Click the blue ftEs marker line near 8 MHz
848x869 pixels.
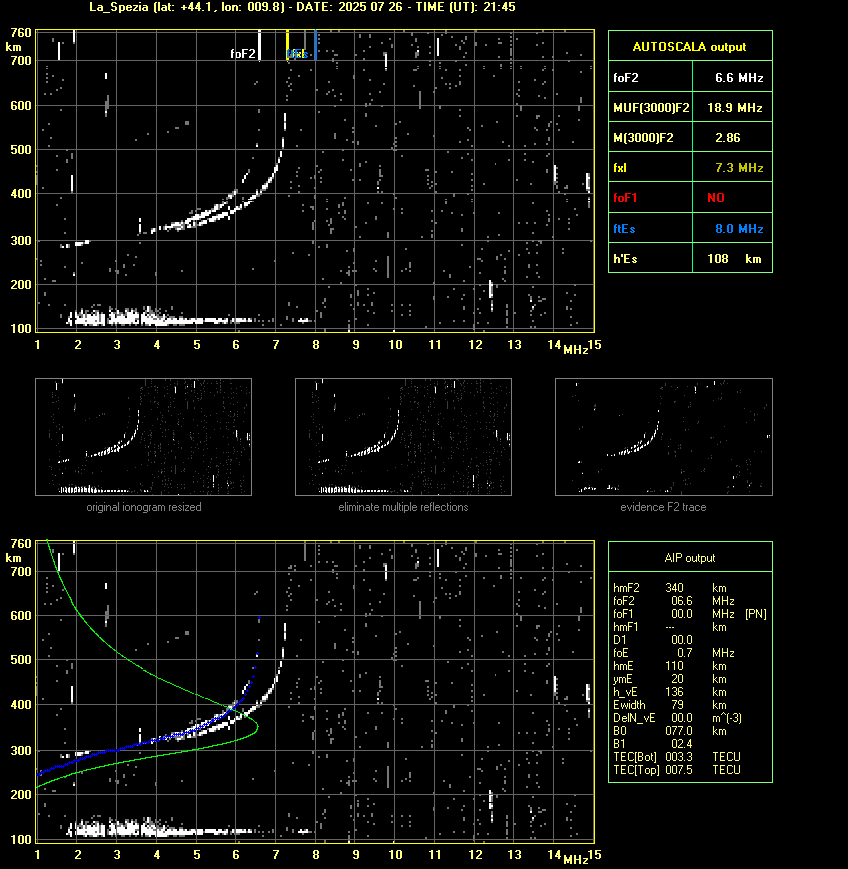[x=315, y=44]
